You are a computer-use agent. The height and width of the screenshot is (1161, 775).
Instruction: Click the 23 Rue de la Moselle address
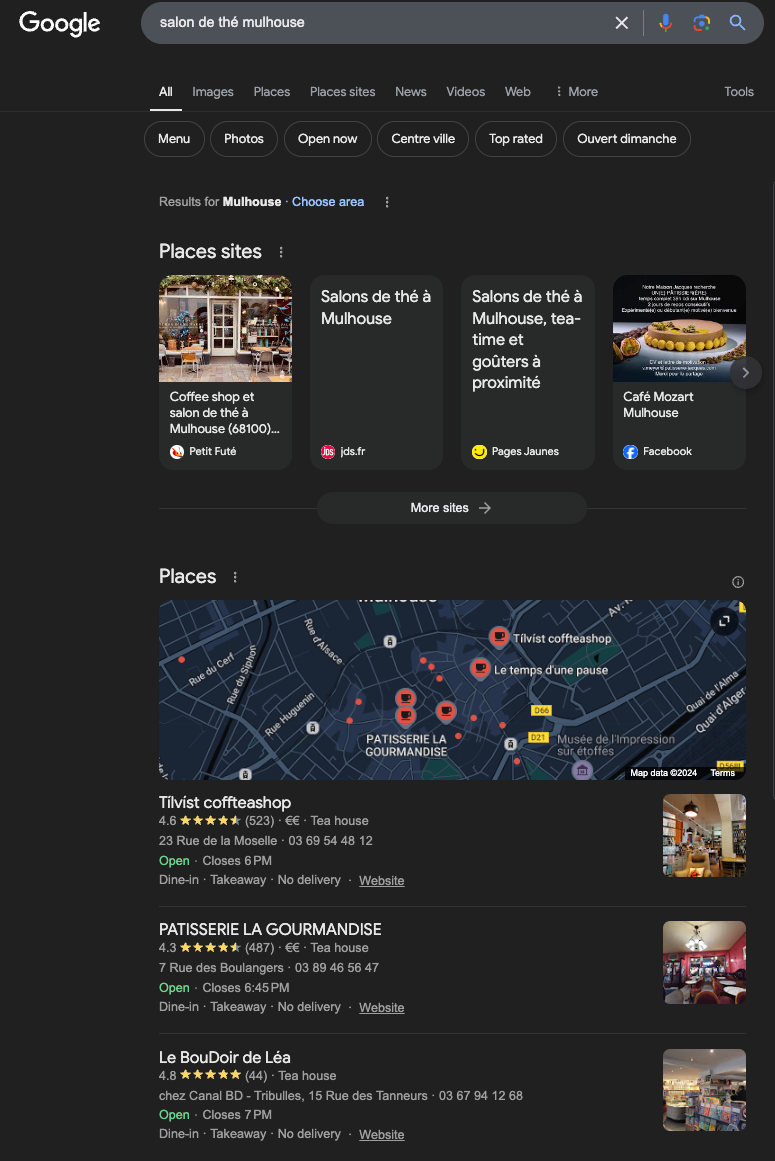[x=218, y=841]
